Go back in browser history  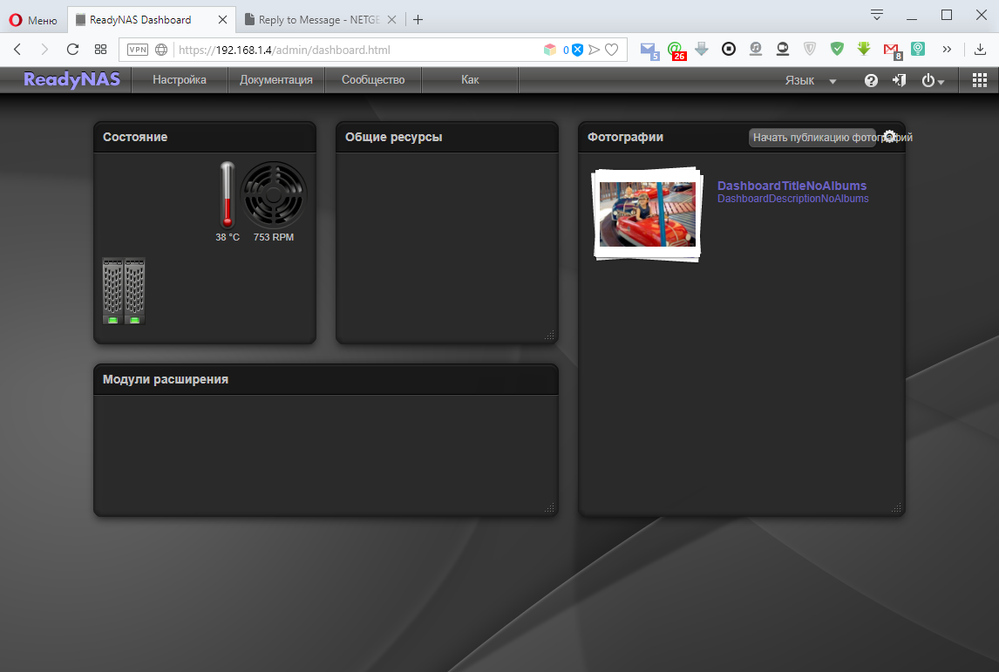[x=17, y=50]
